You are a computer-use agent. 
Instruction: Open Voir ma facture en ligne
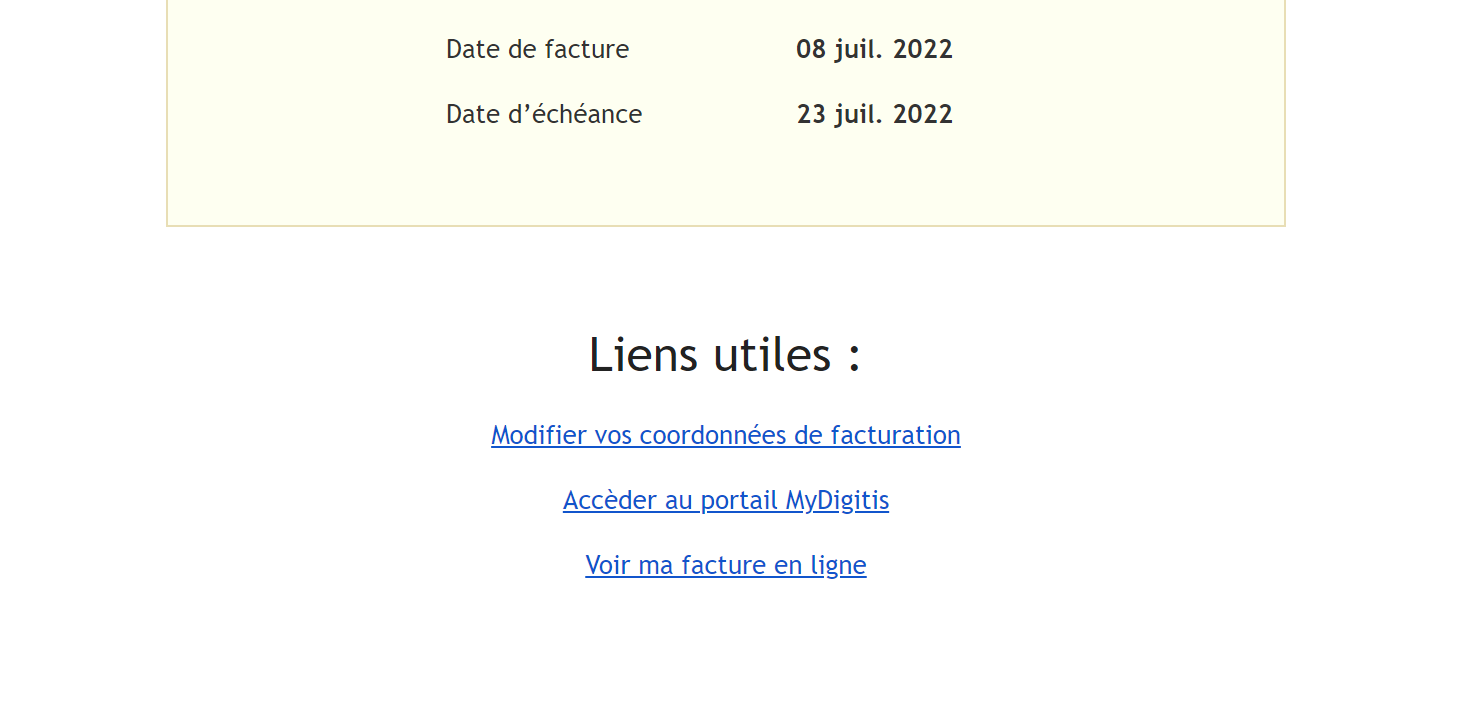tap(725, 565)
